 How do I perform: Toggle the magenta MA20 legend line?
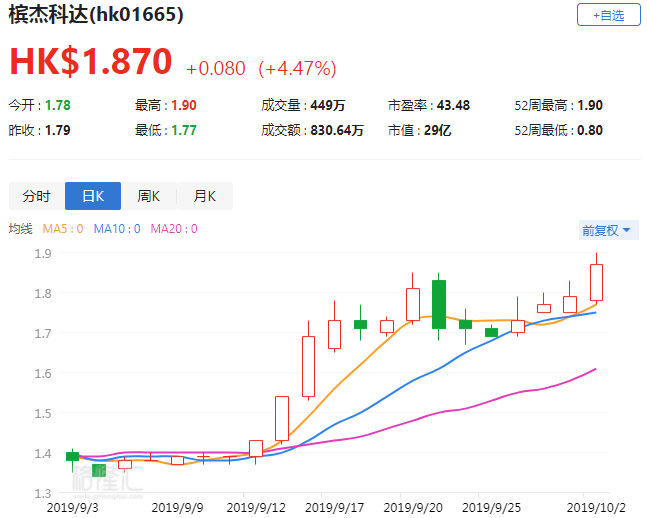[173, 229]
